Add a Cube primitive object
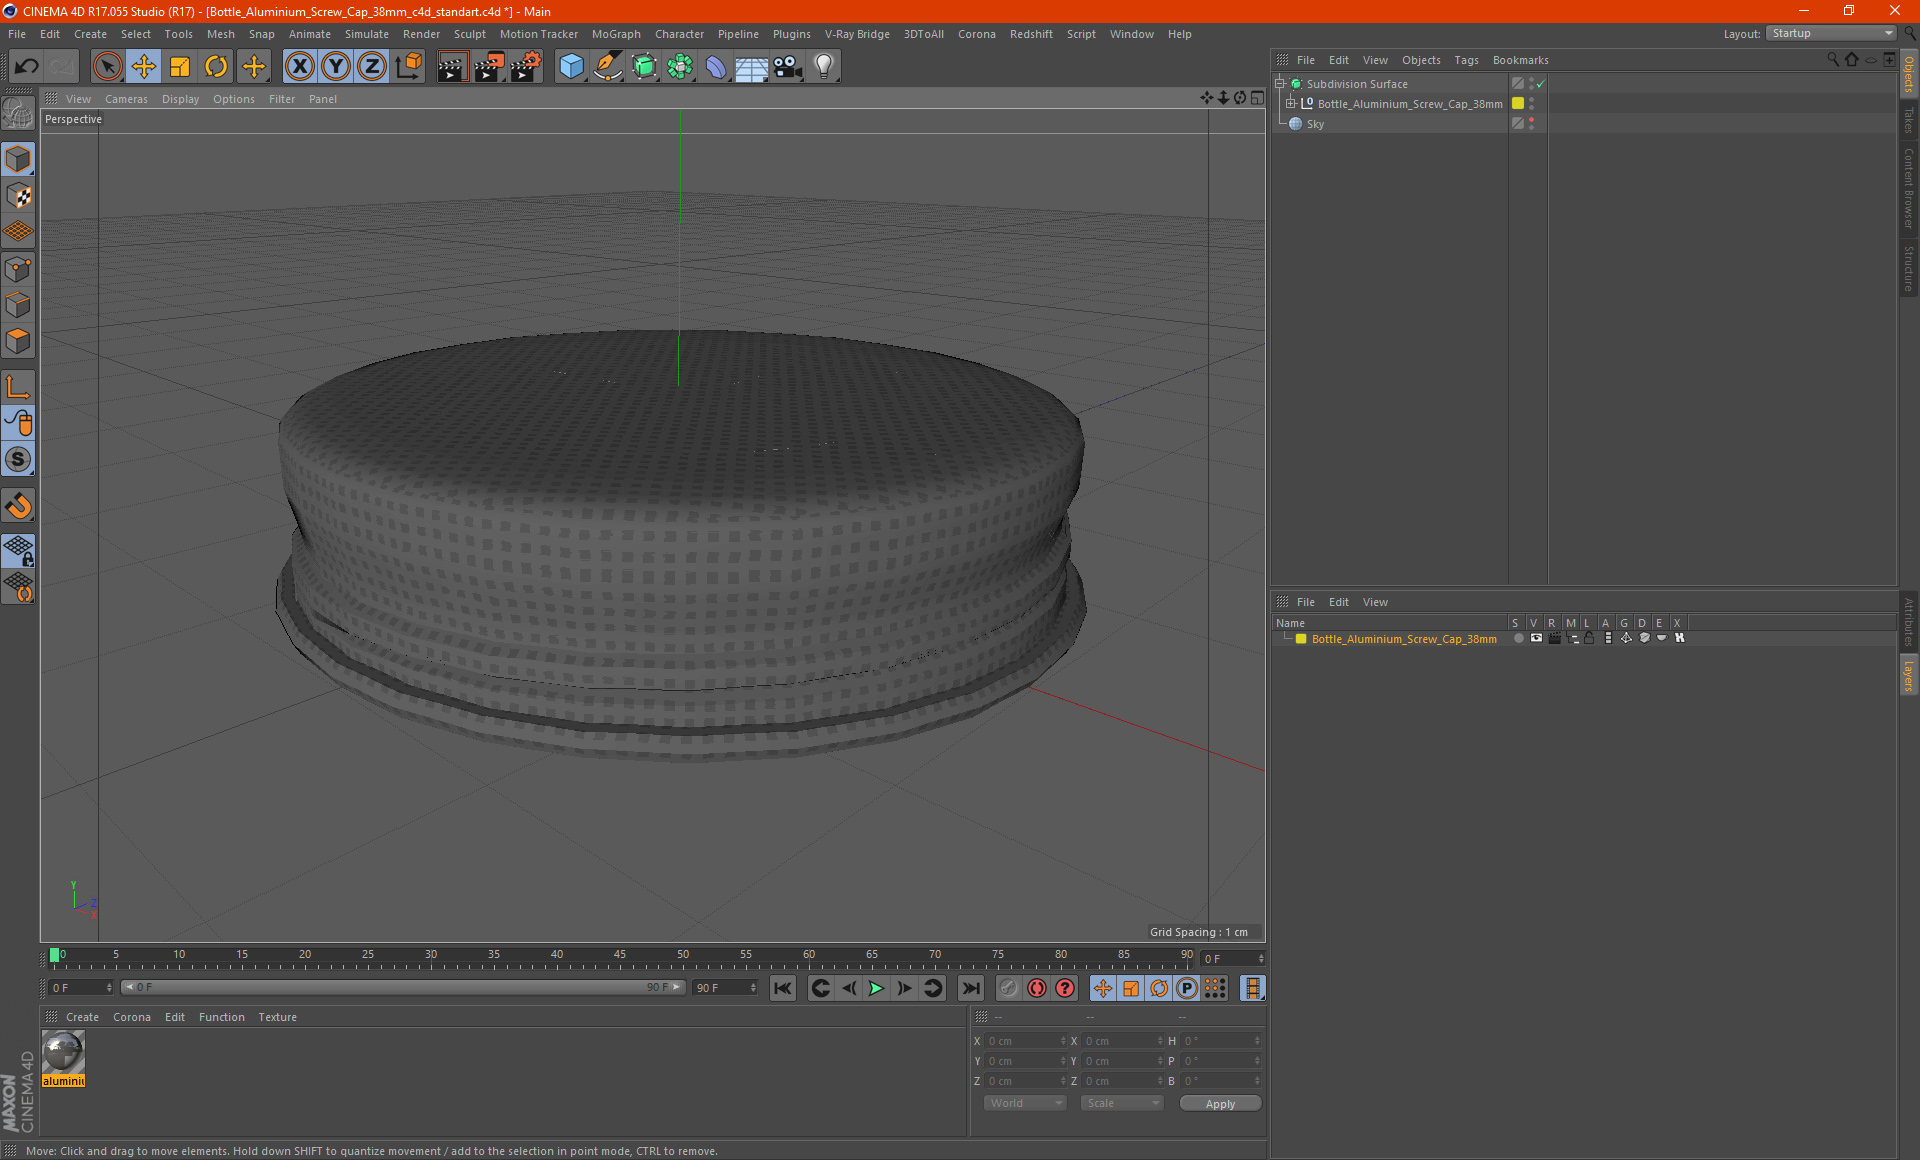The height and width of the screenshot is (1160, 1920). 571,67
